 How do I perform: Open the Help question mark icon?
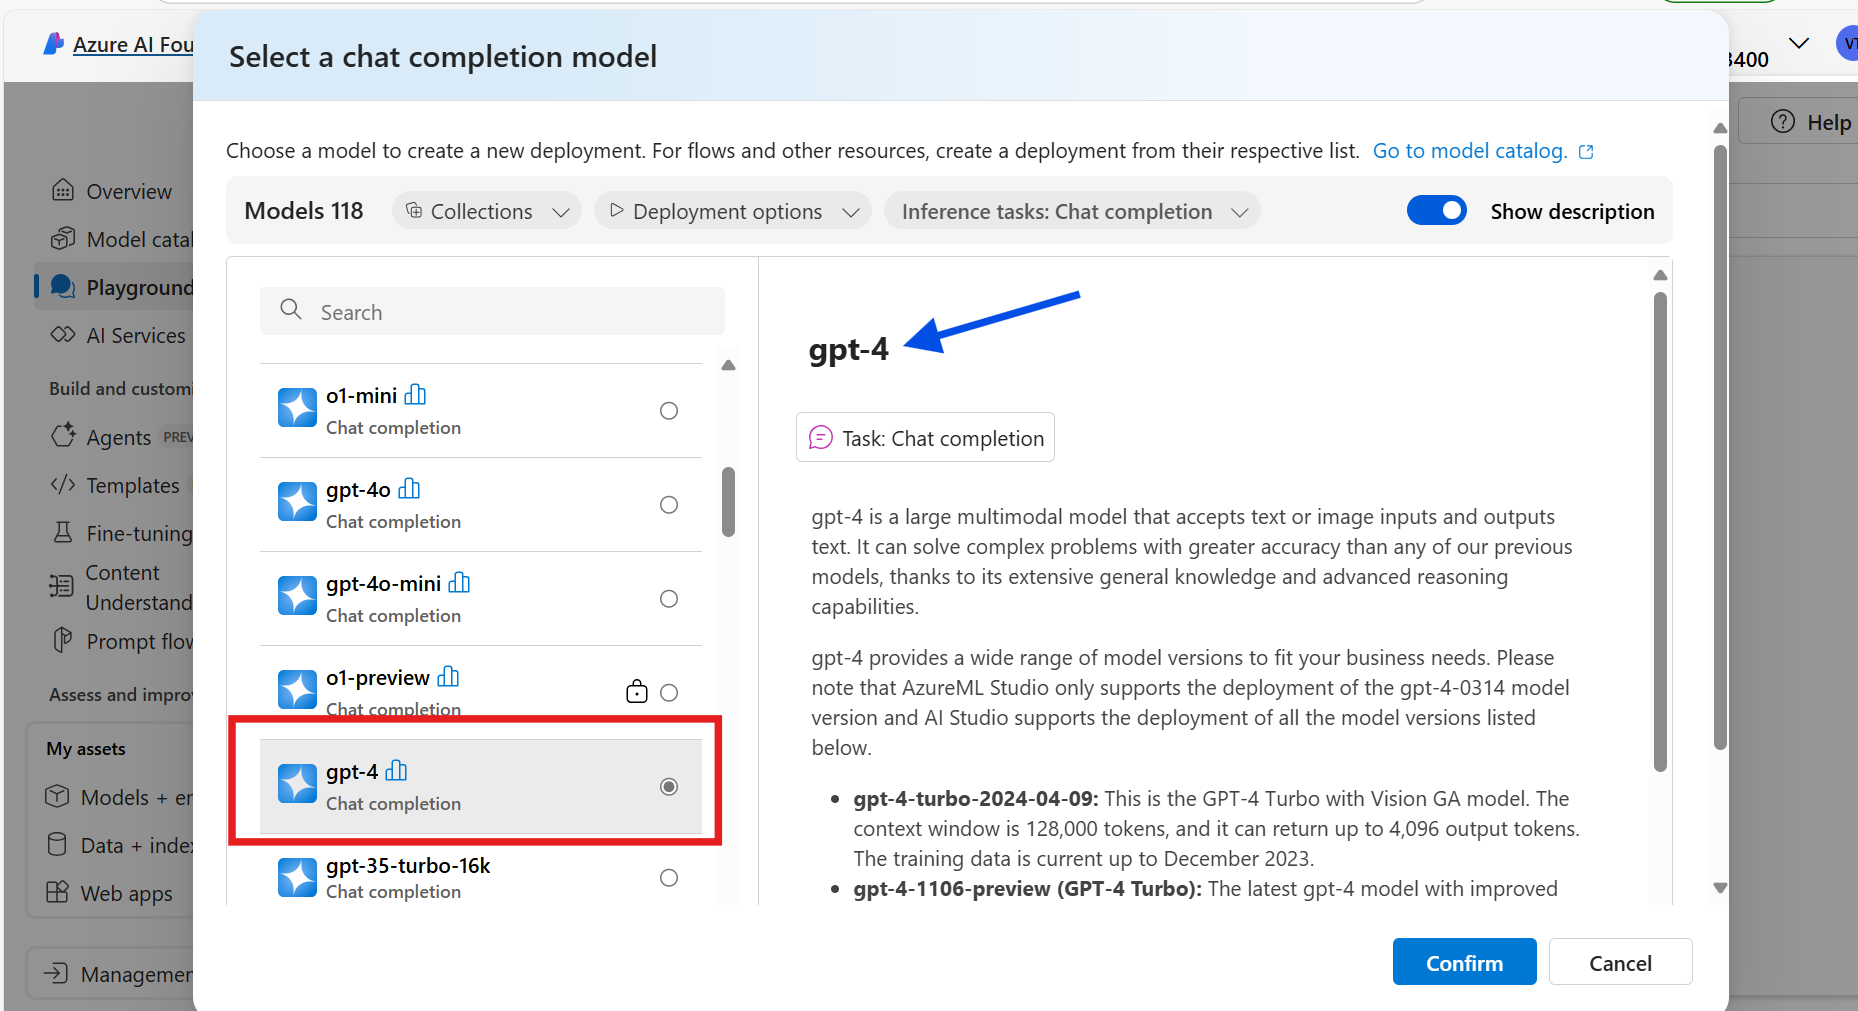(1783, 122)
